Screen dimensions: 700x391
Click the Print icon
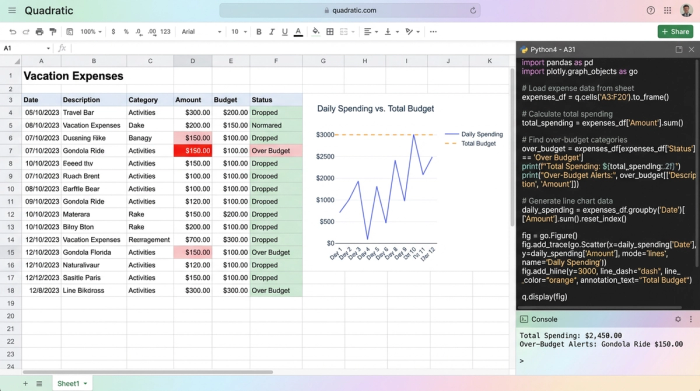click(x=39, y=32)
